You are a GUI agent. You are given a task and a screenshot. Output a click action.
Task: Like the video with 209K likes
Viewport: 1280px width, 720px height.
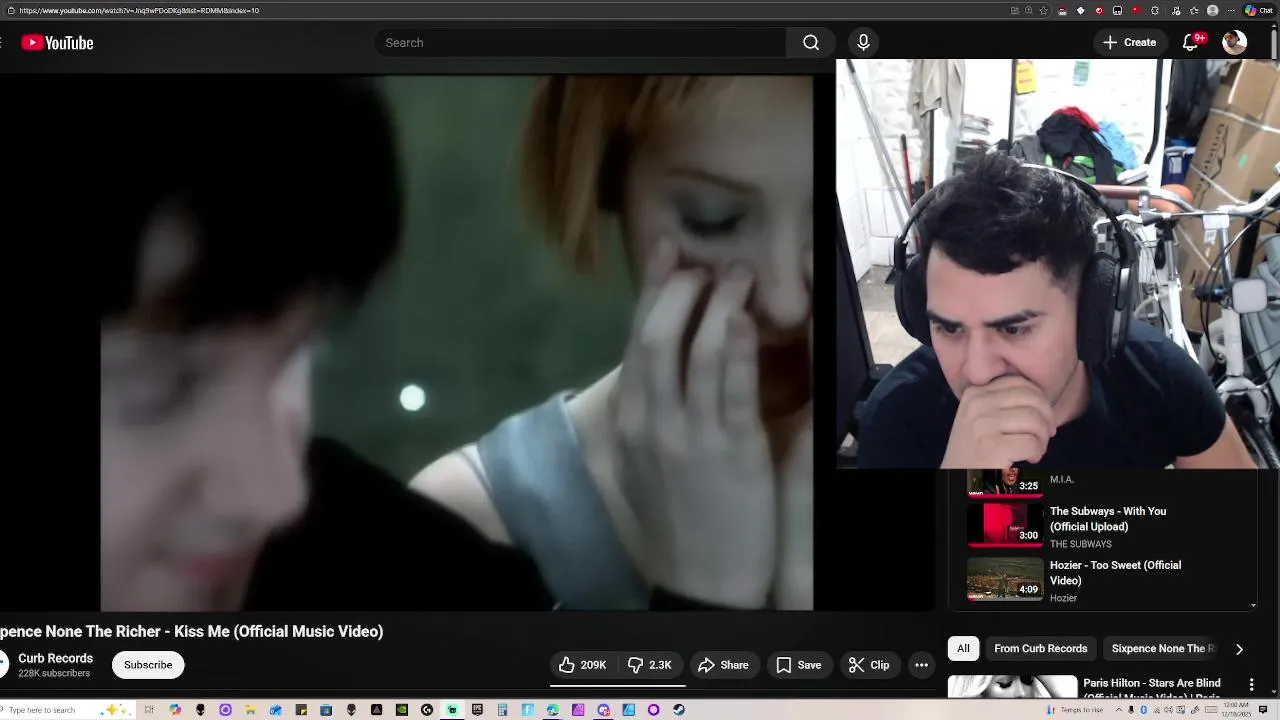coord(582,665)
